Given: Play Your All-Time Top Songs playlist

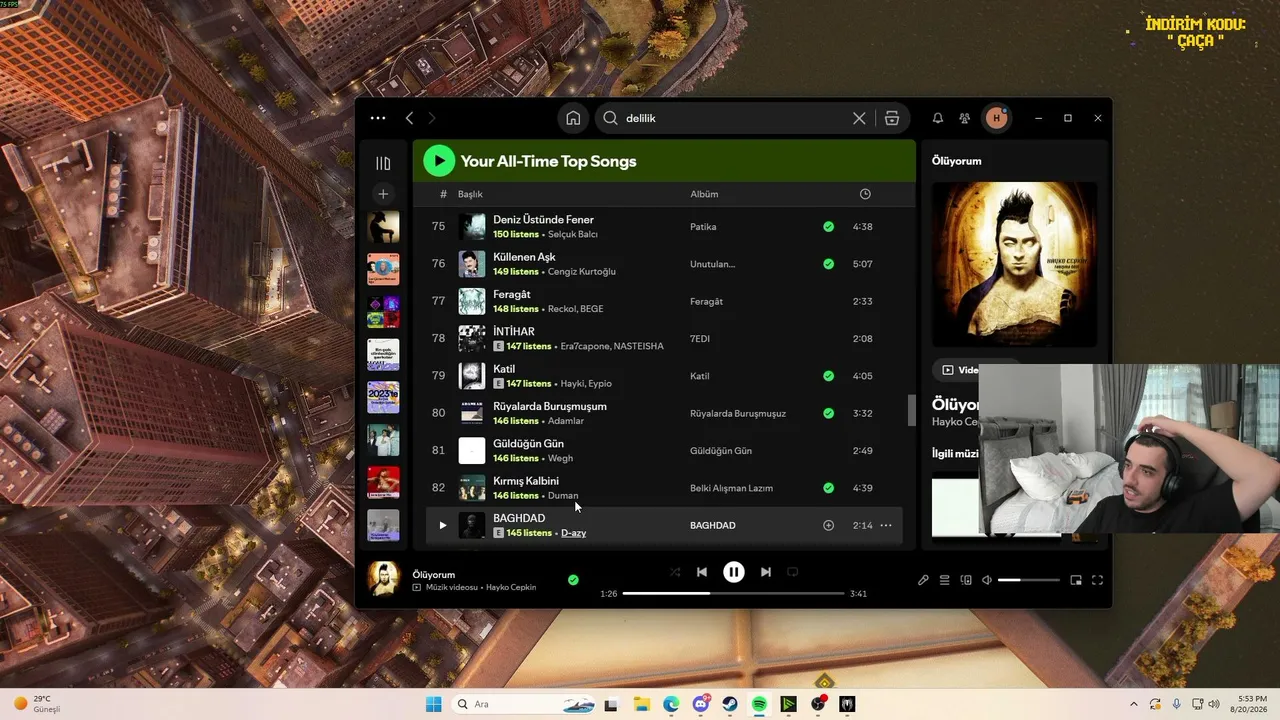Looking at the screenshot, I should [439, 160].
